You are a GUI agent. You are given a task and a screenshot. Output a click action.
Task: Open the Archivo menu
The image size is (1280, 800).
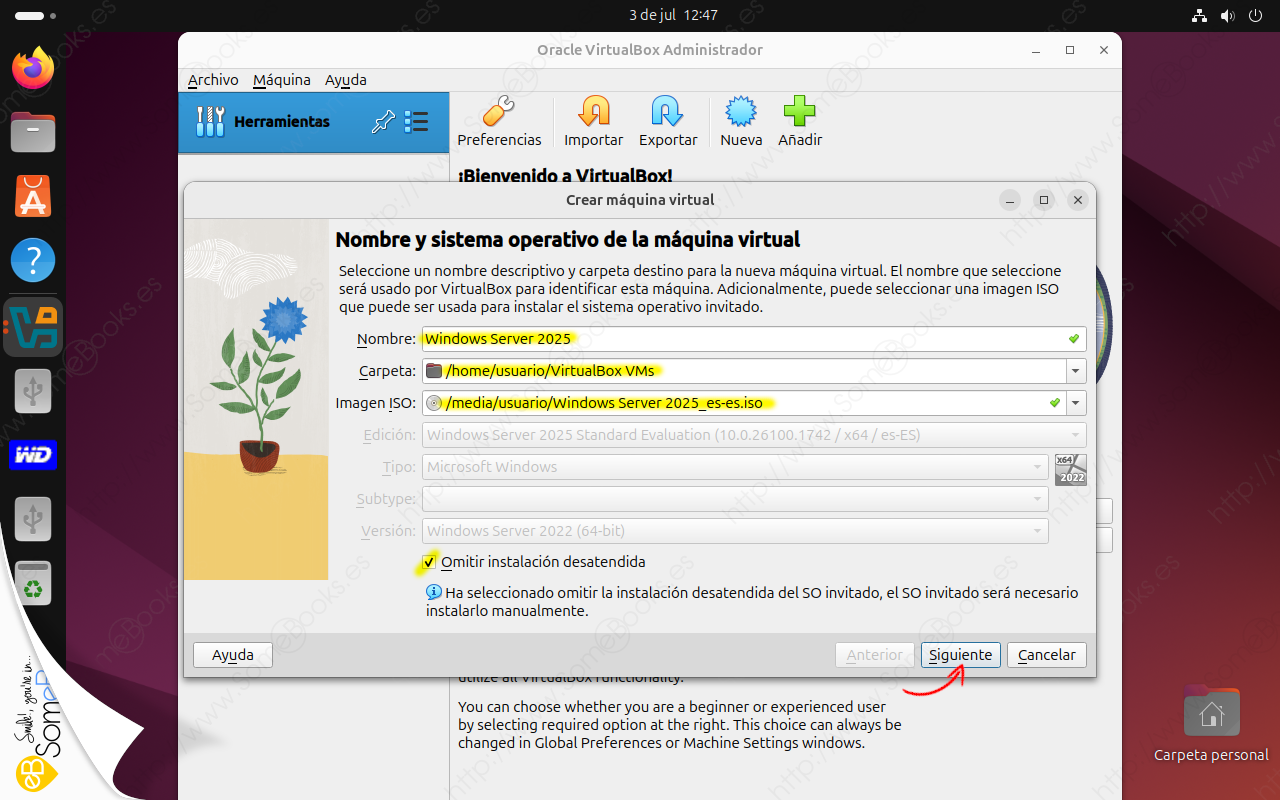(x=213, y=80)
